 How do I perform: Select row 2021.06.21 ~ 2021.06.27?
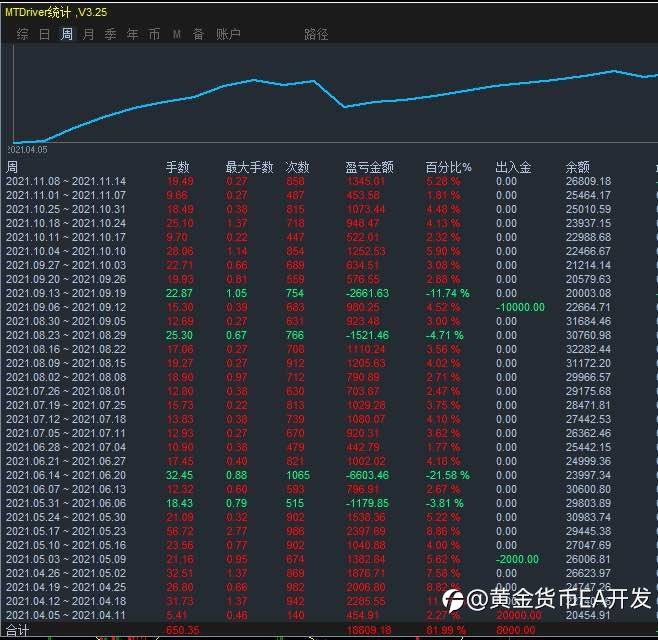tap(329, 461)
